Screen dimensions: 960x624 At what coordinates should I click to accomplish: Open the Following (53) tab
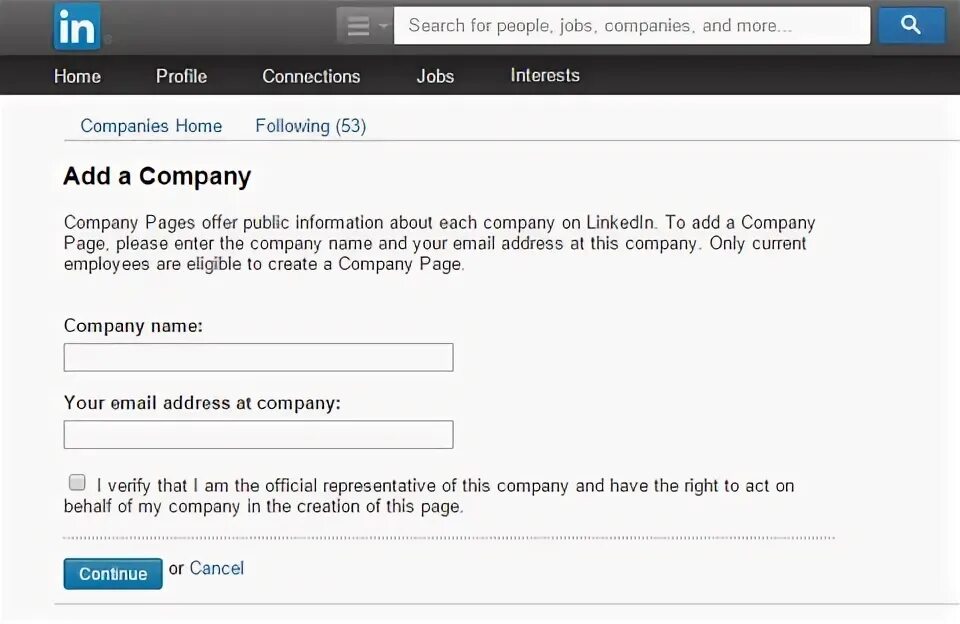click(310, 126)
